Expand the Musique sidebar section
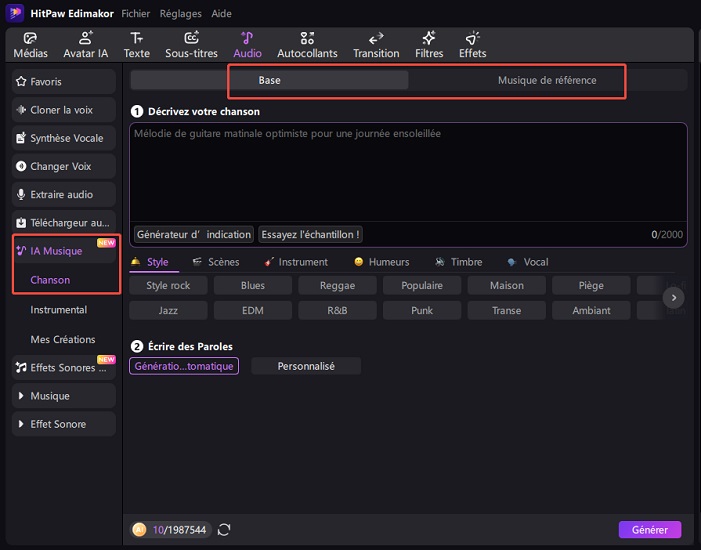701x550 pixels. click(66, 396)
